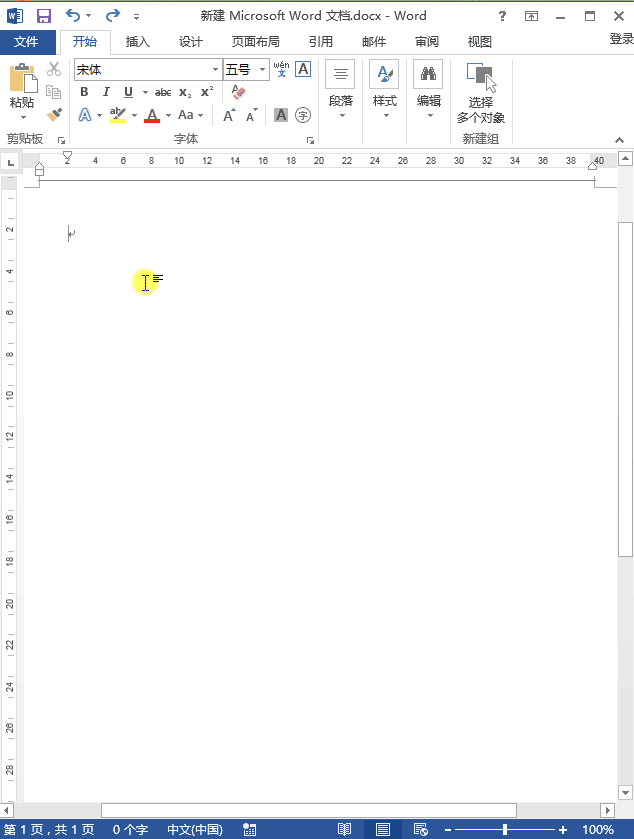Open the undo history dropdown arrow

(x=88, y=16)
